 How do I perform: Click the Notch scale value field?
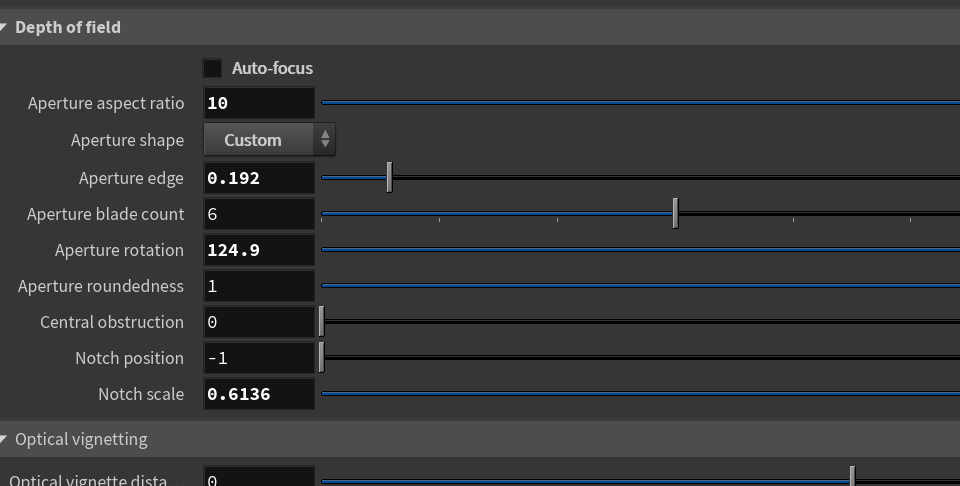pos(259,394)
